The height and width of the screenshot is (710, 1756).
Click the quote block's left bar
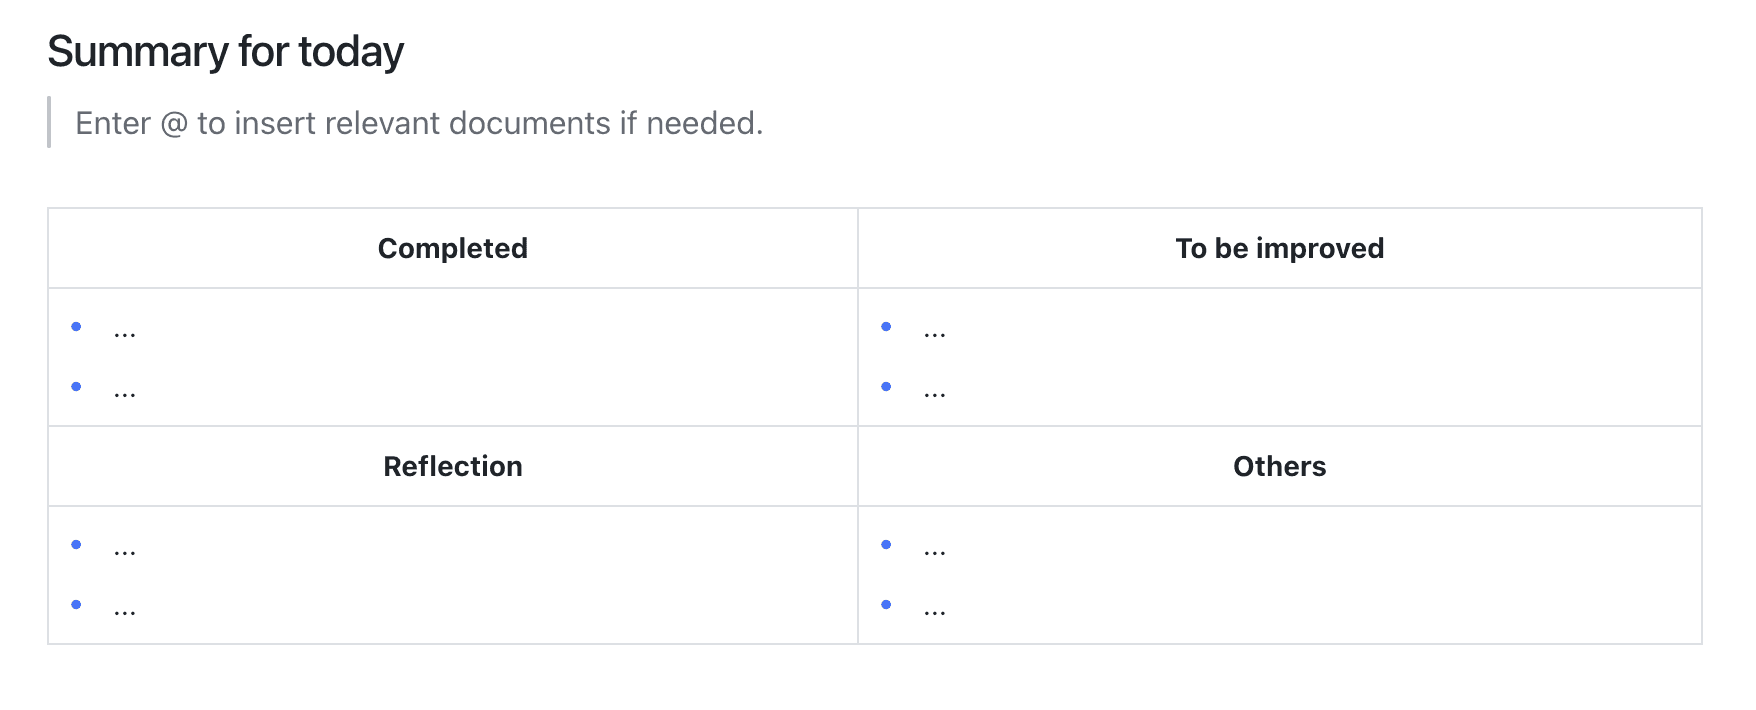point(49,122)
